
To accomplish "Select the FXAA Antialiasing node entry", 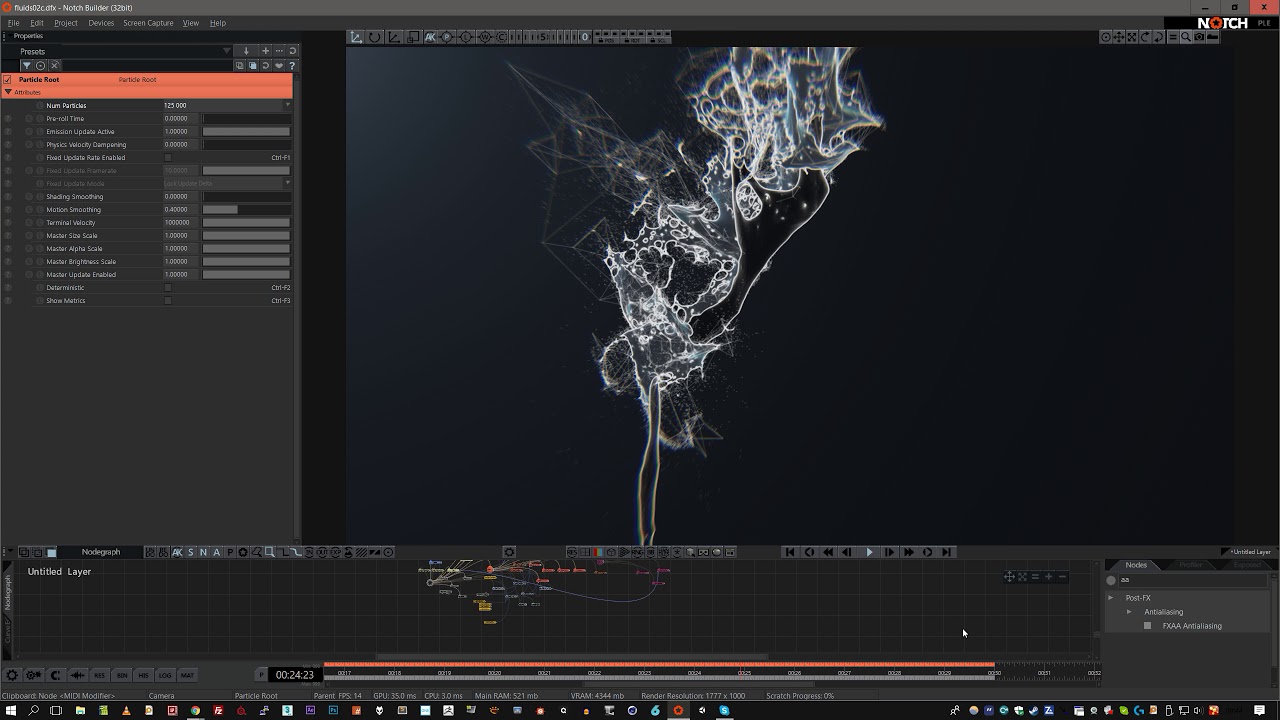I will tap(1192, 626).
